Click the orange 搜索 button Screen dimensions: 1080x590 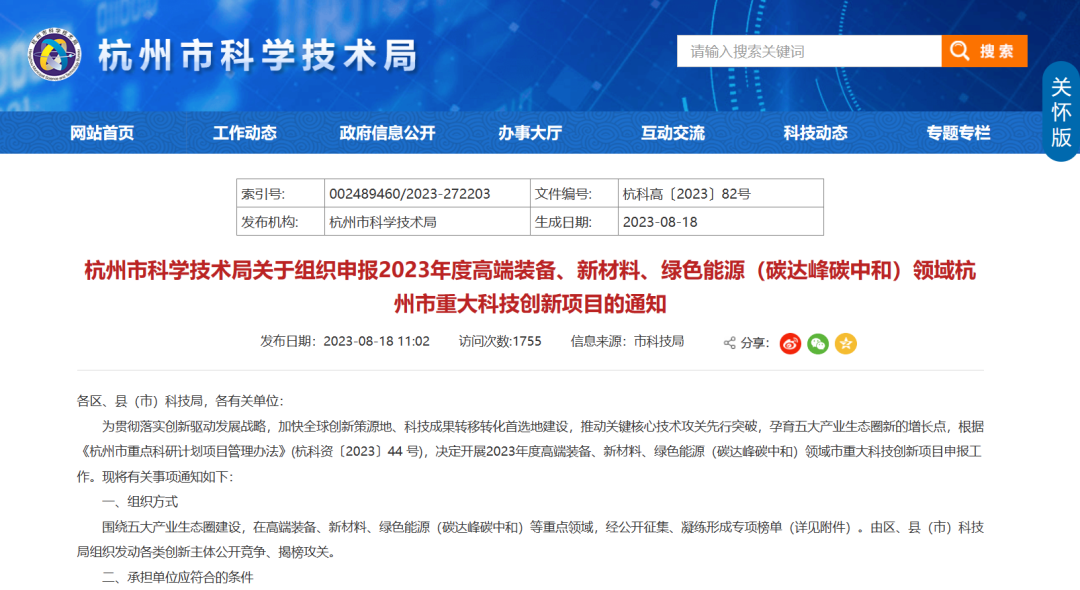point(984,51)
